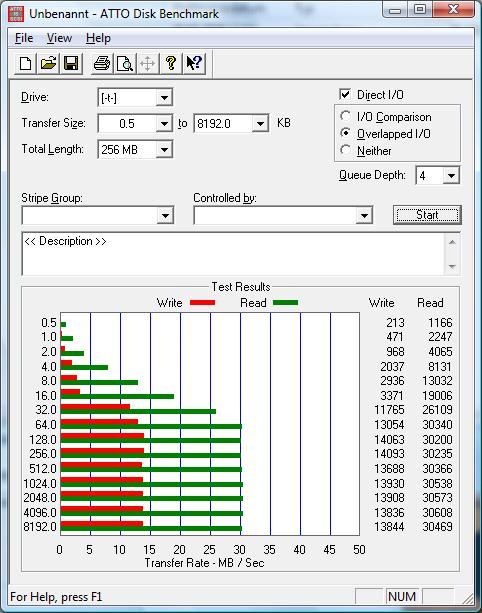Print results with the printer icon

click(102, 63)
